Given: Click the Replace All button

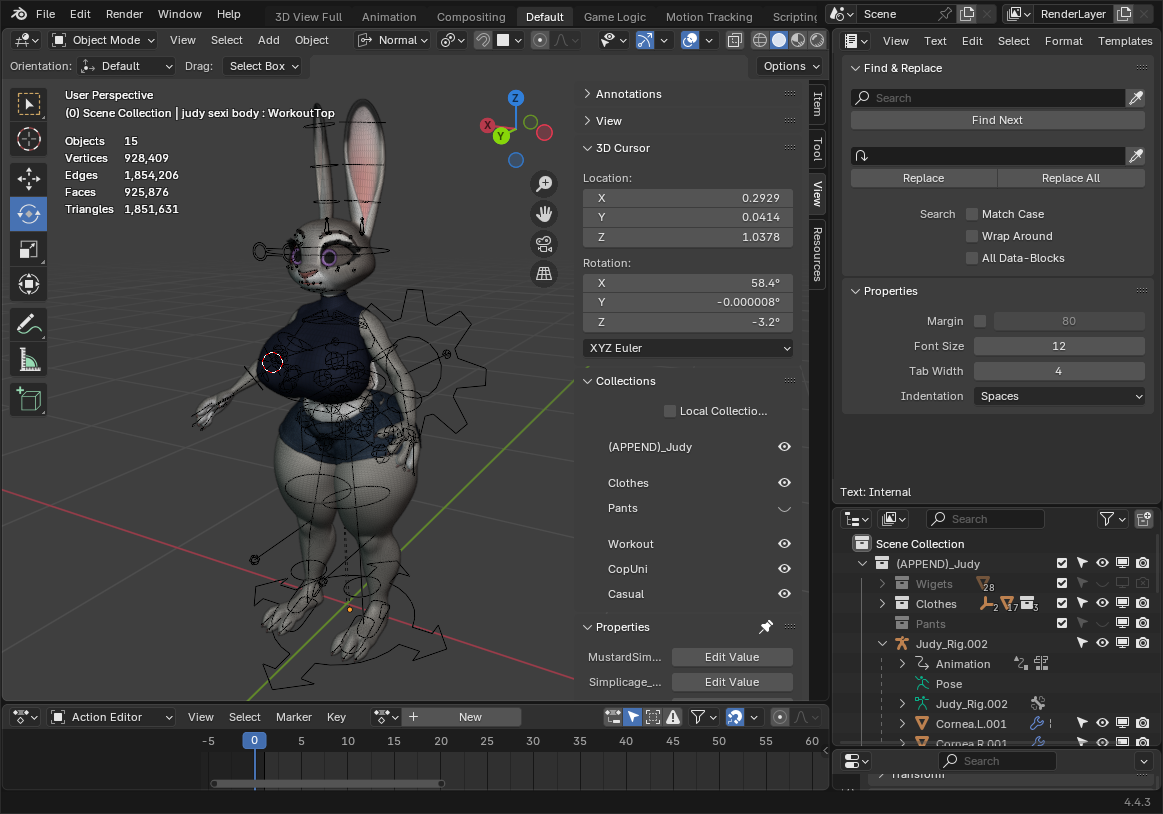Looking at the screenshot, I should 1070,178.
